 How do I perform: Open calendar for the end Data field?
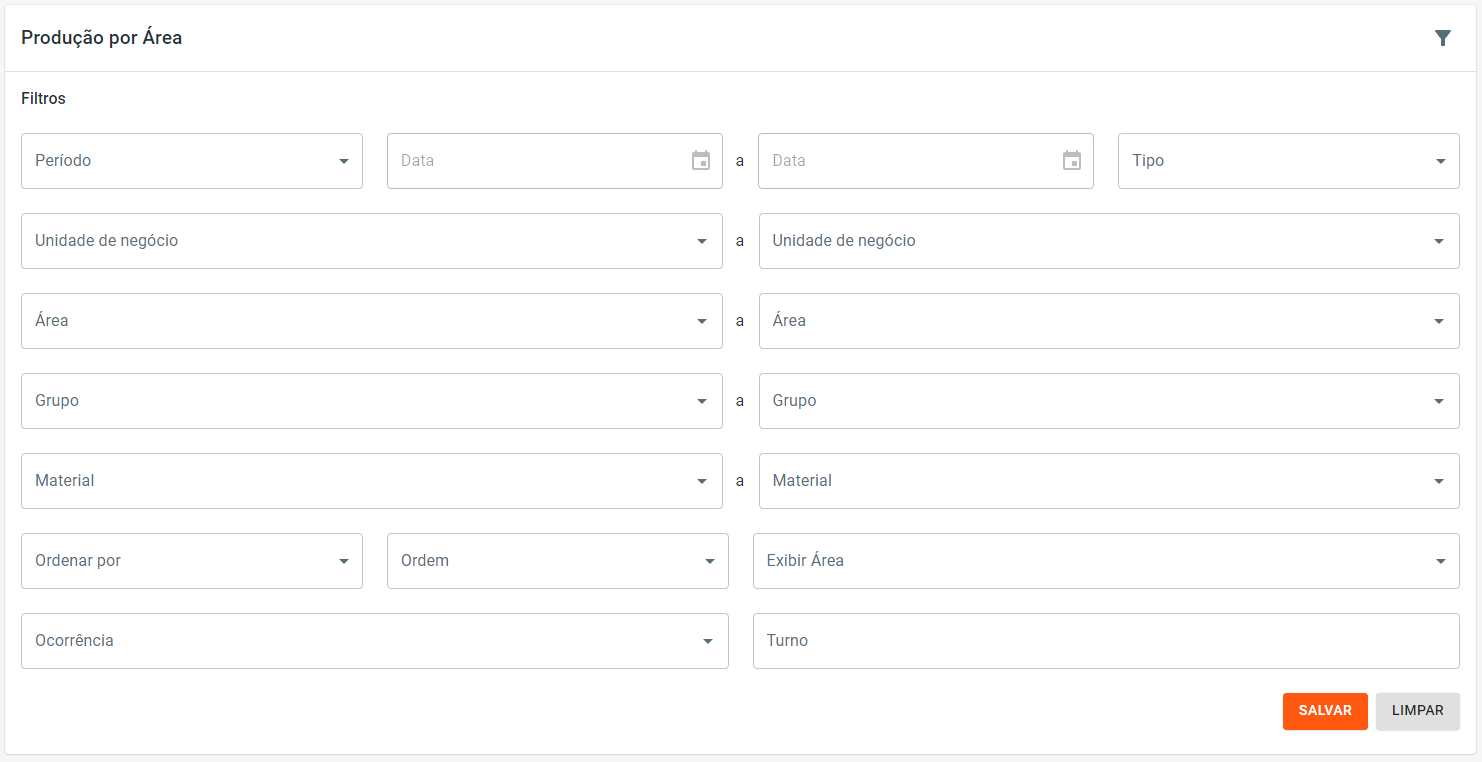[x=1072, y=161]
